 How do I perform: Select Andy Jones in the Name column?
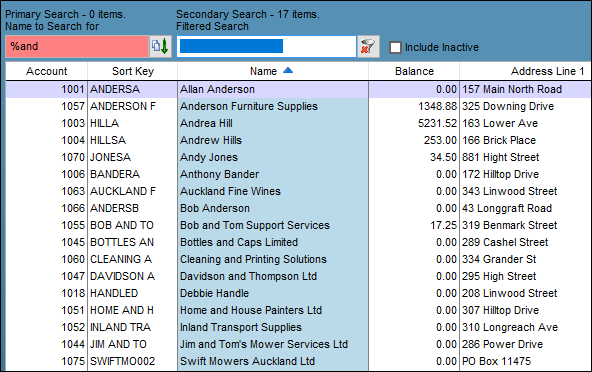[209, 157]
